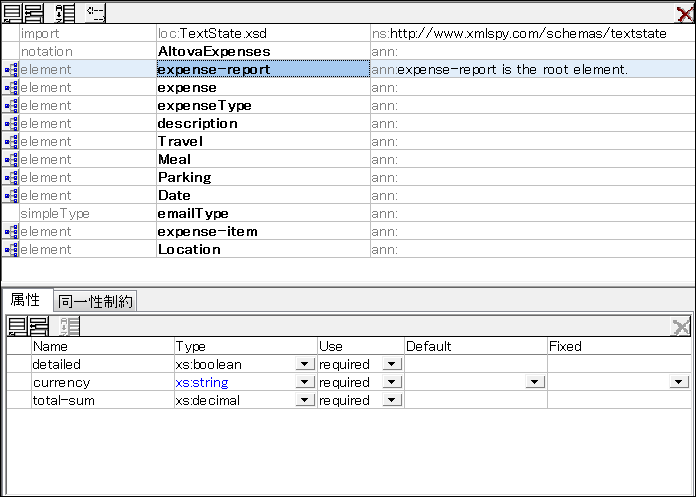Click the Default column header
Viewport: 696px width, 497px height.
pos(476,346)
